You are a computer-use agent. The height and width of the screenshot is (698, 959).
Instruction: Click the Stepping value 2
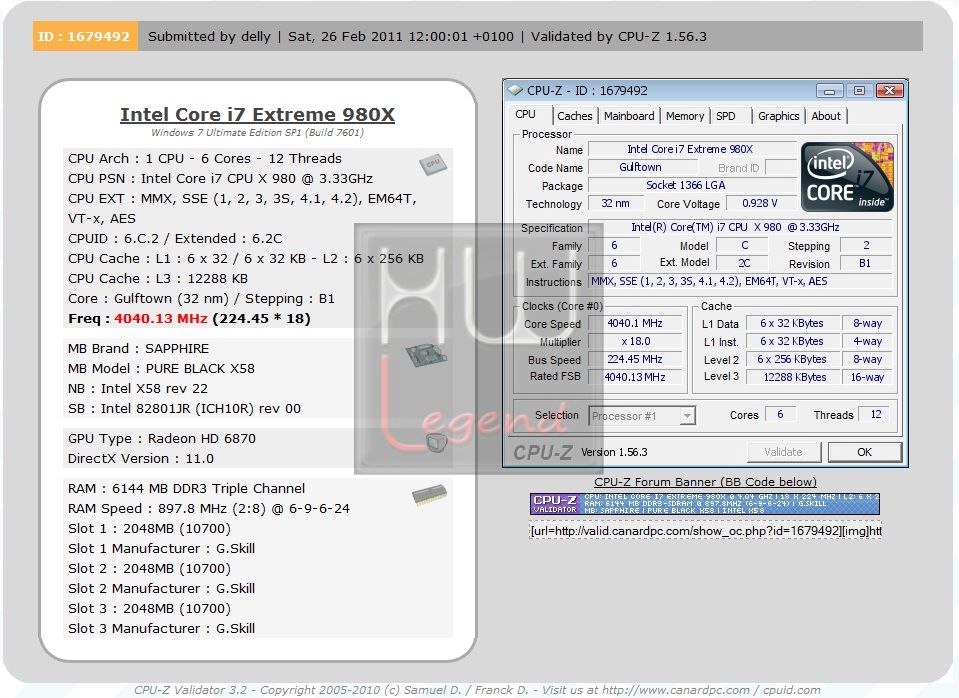point(865,245)
